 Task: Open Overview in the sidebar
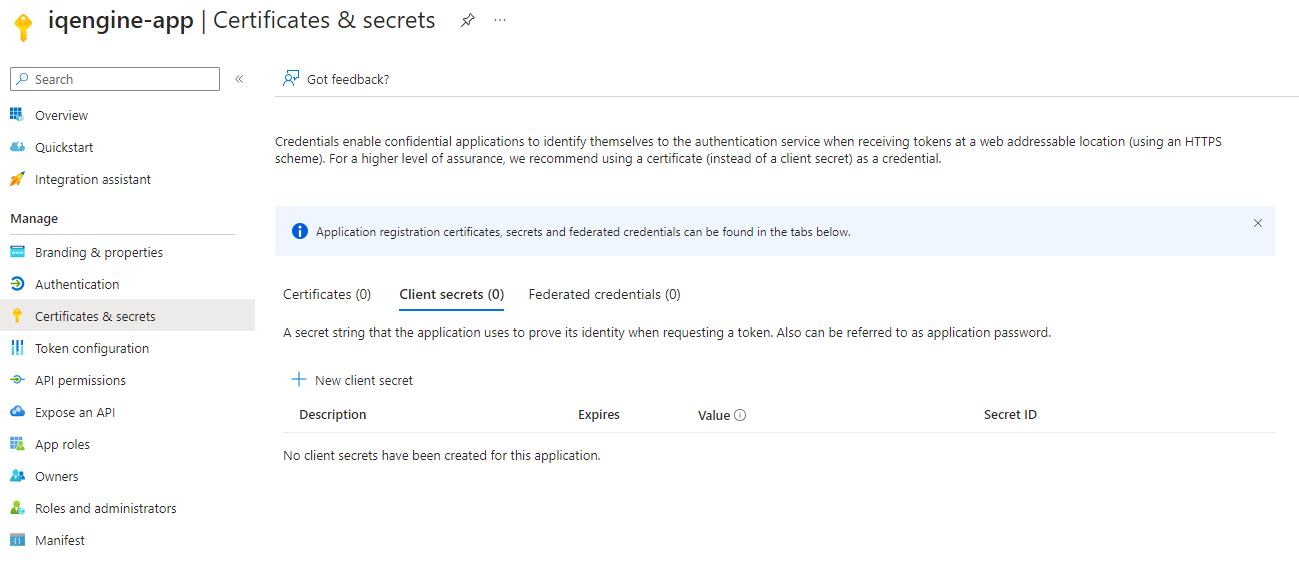point(61,115)
